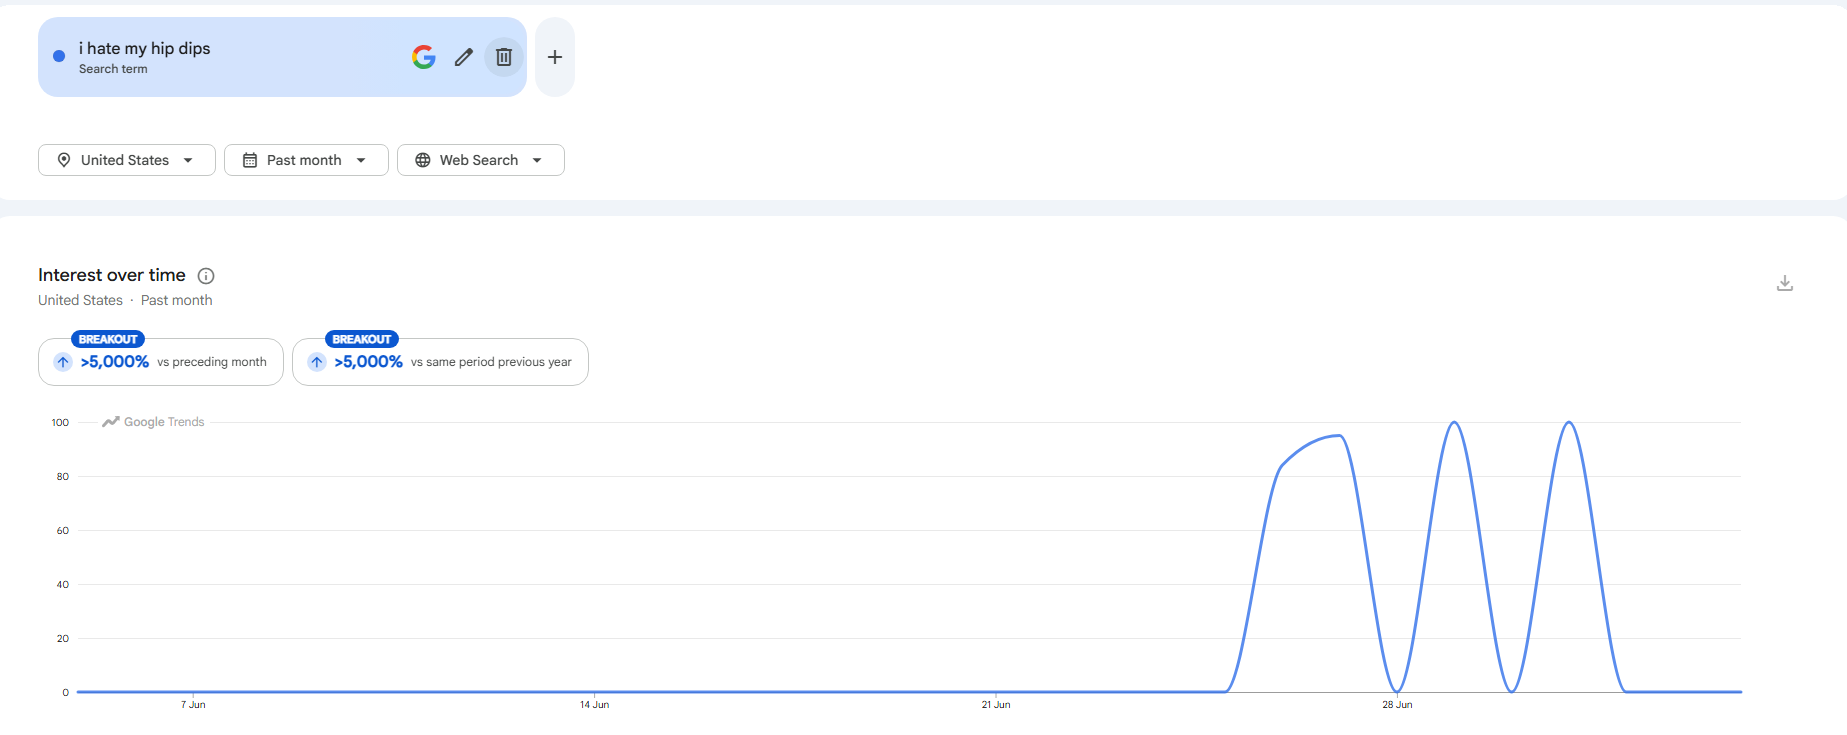The height and width of the screenshot is (735, 1847).
Task: Click the calendar icon in Past month filter
Action: (x=250, y=160)
